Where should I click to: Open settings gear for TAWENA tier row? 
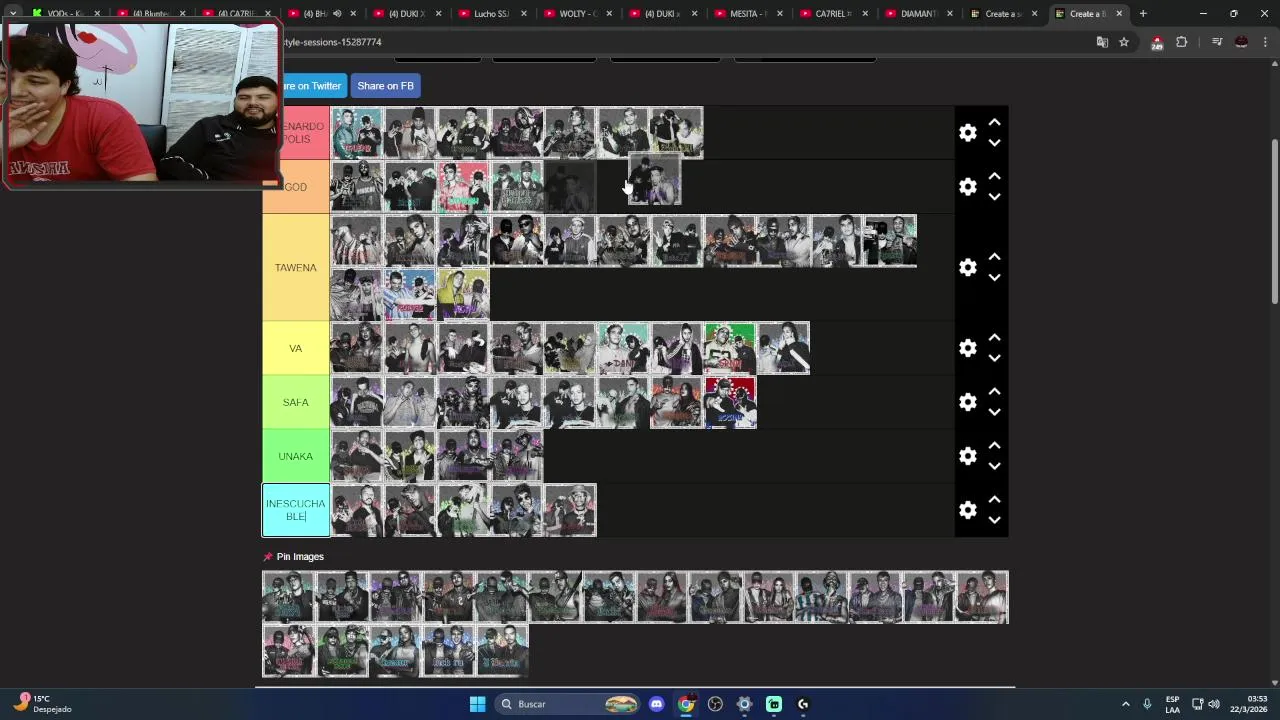[968, 268]
